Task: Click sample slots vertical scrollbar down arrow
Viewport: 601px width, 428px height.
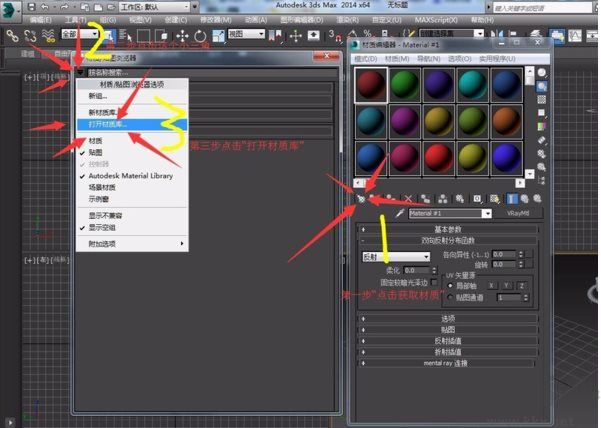Action: [x=529, y=174]
